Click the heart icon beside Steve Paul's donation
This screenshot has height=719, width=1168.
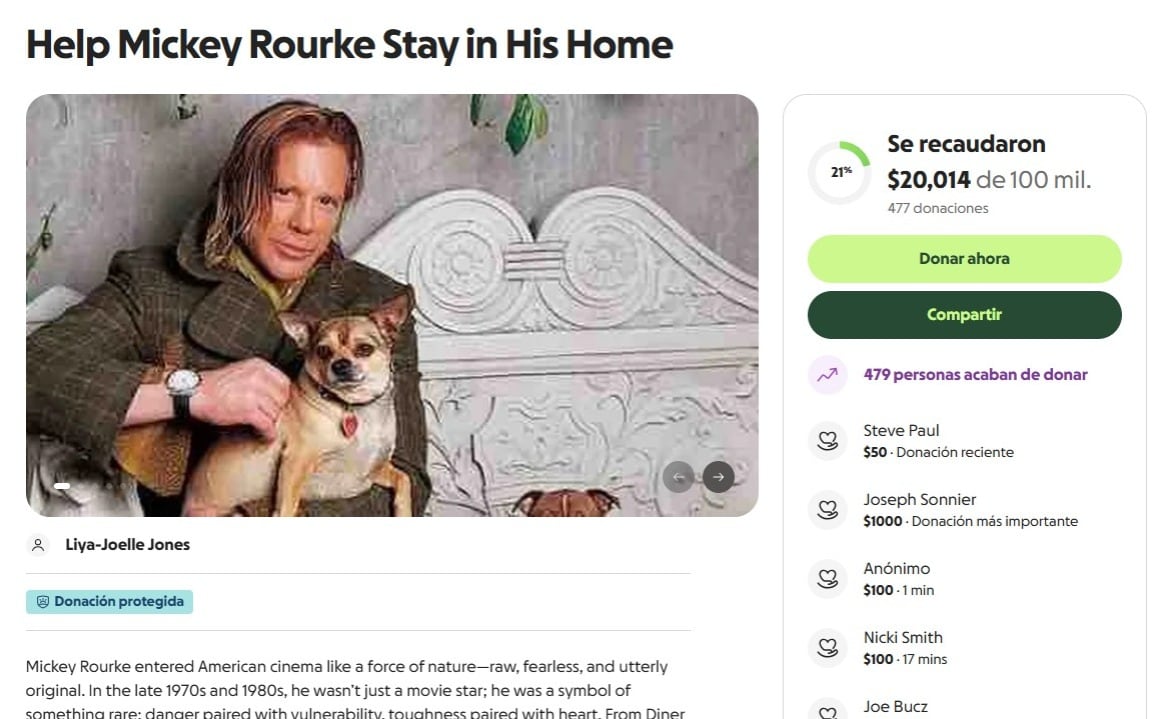827,440
